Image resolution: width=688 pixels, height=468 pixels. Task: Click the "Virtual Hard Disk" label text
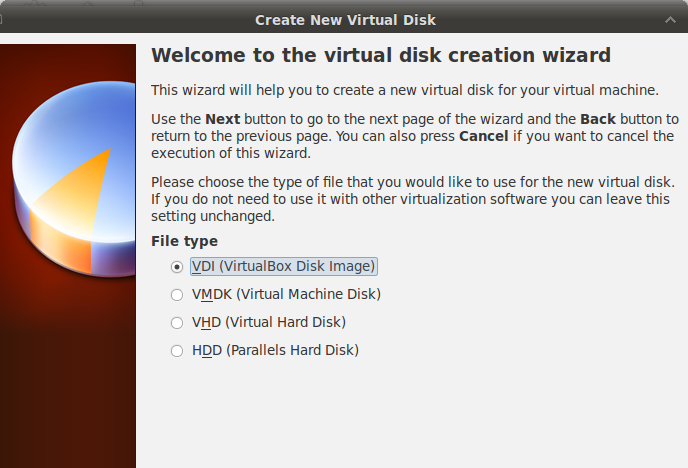point(285,323)
